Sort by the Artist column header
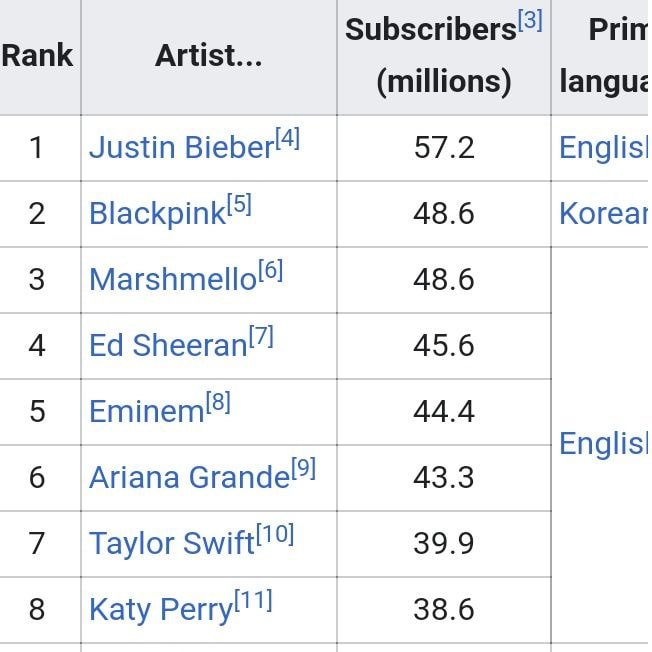The image size is (652, 652). pos(208,56)
